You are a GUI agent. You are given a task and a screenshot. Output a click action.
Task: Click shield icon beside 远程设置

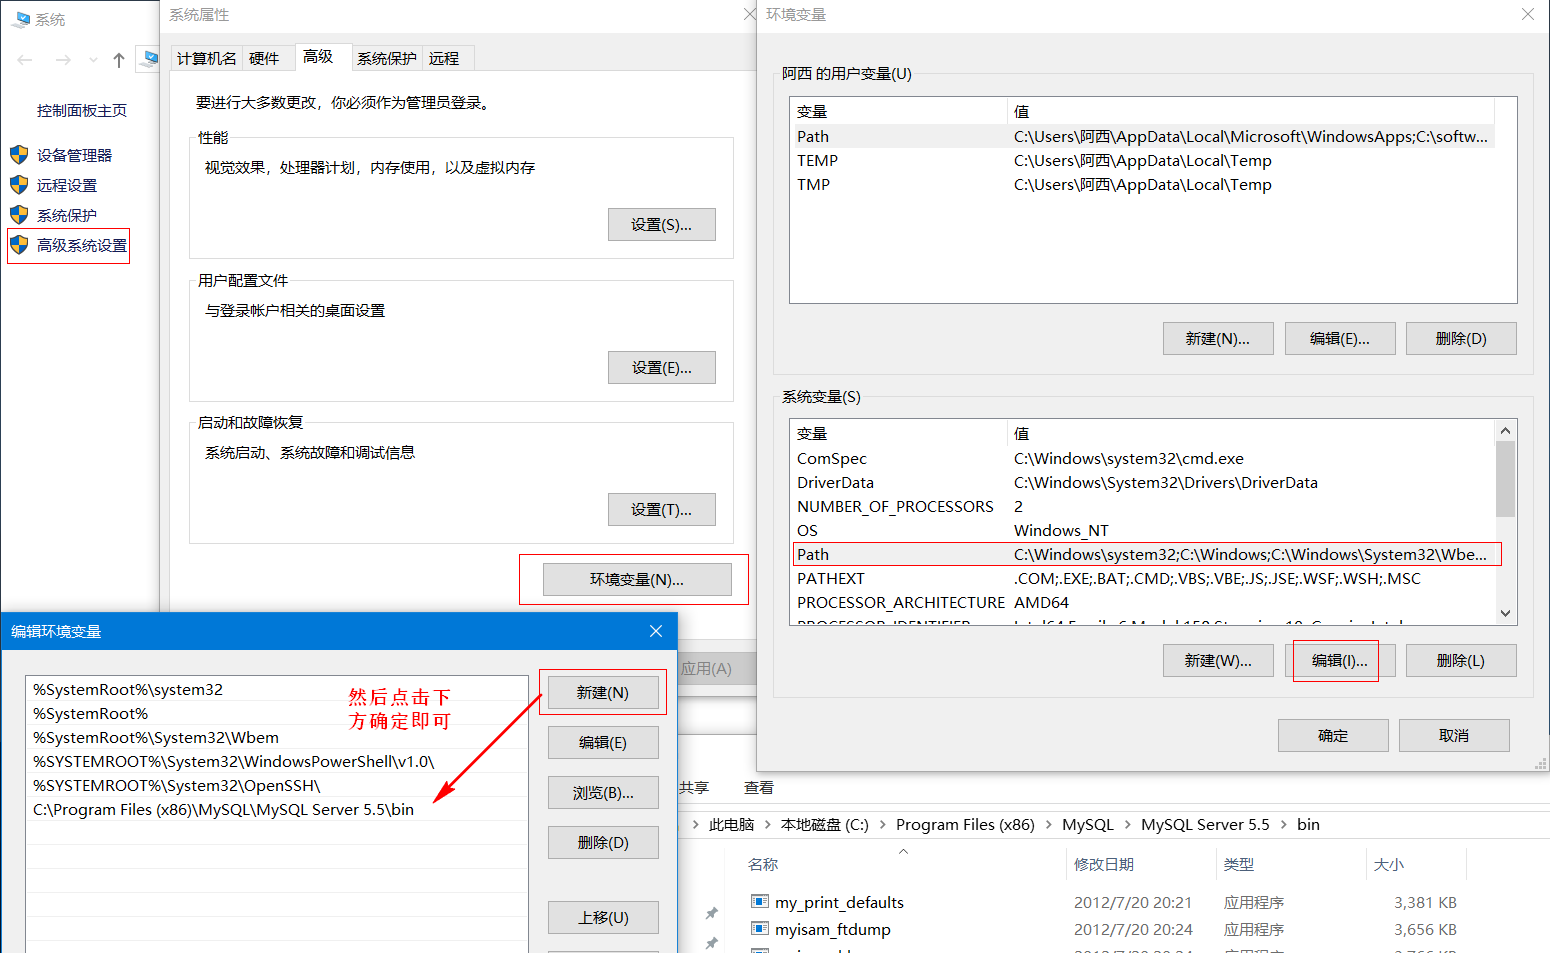click(19, 185)
